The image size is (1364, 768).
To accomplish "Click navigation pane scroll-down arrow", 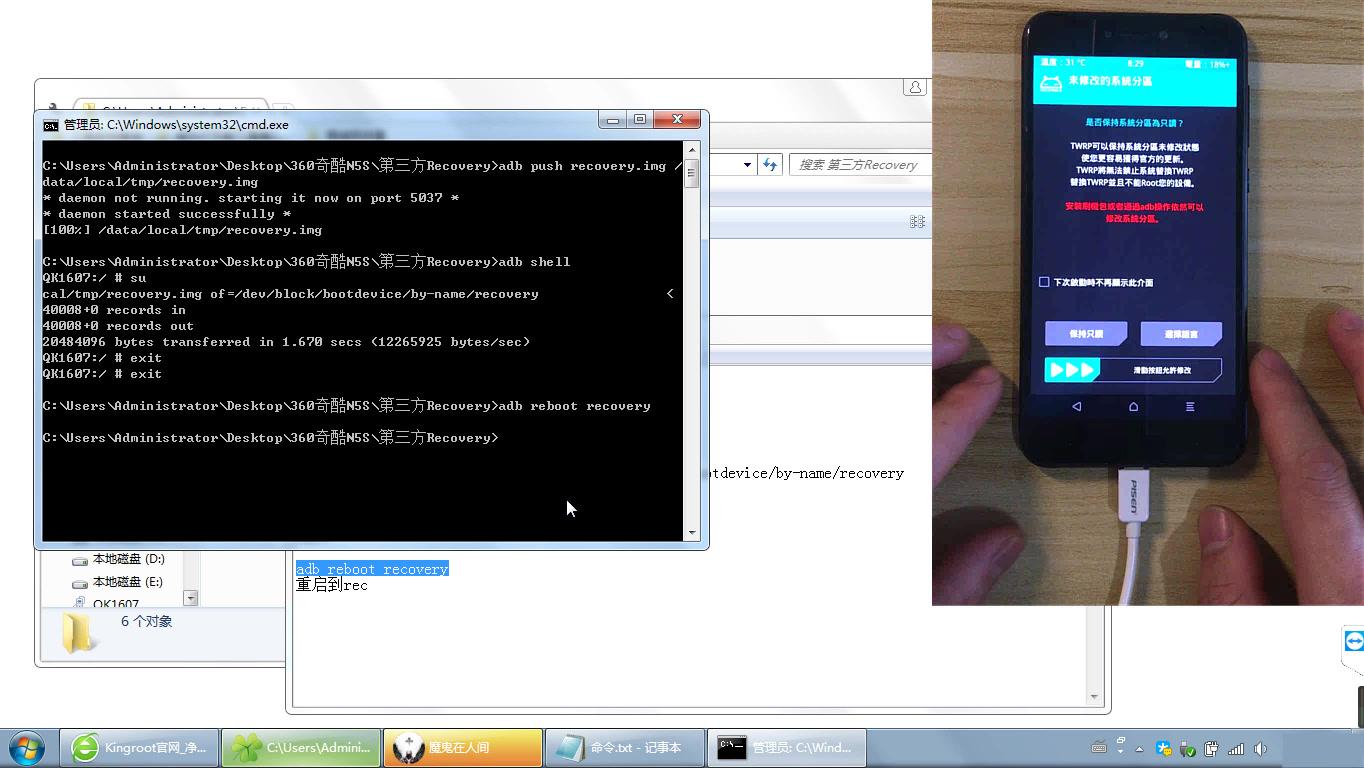I will [x=190, y=598].
